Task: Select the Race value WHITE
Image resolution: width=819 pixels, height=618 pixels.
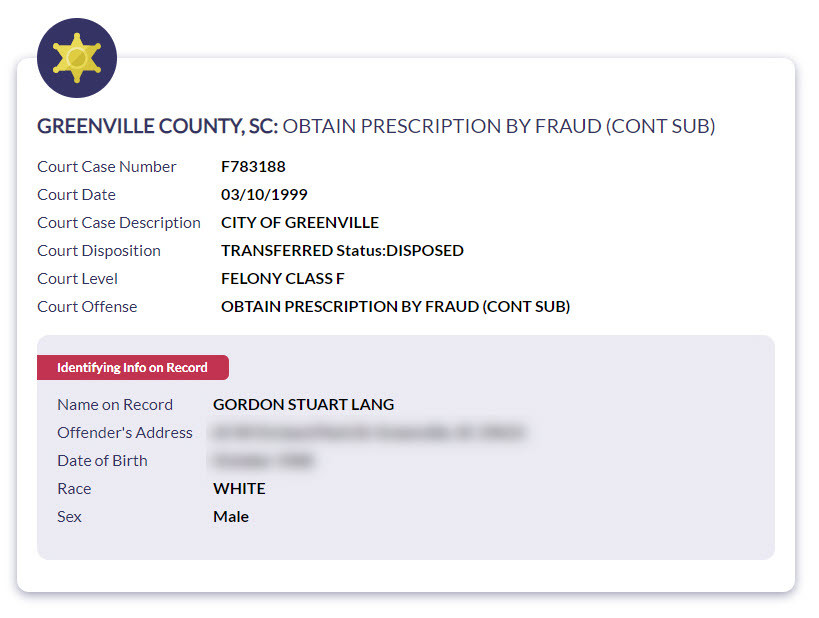Action: [239, 489]
